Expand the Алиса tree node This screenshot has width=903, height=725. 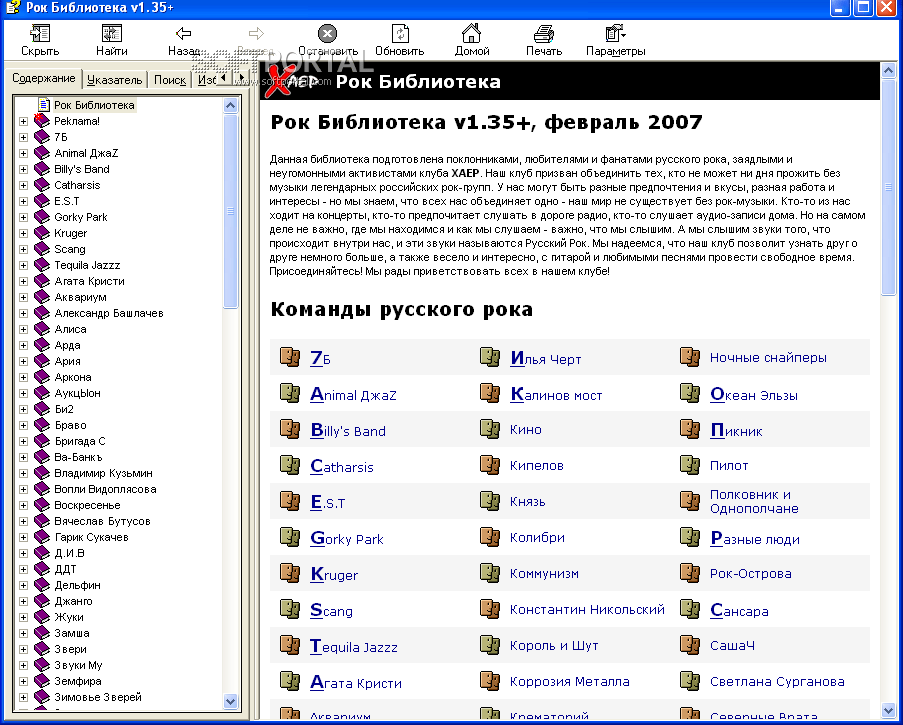[24, 329]
